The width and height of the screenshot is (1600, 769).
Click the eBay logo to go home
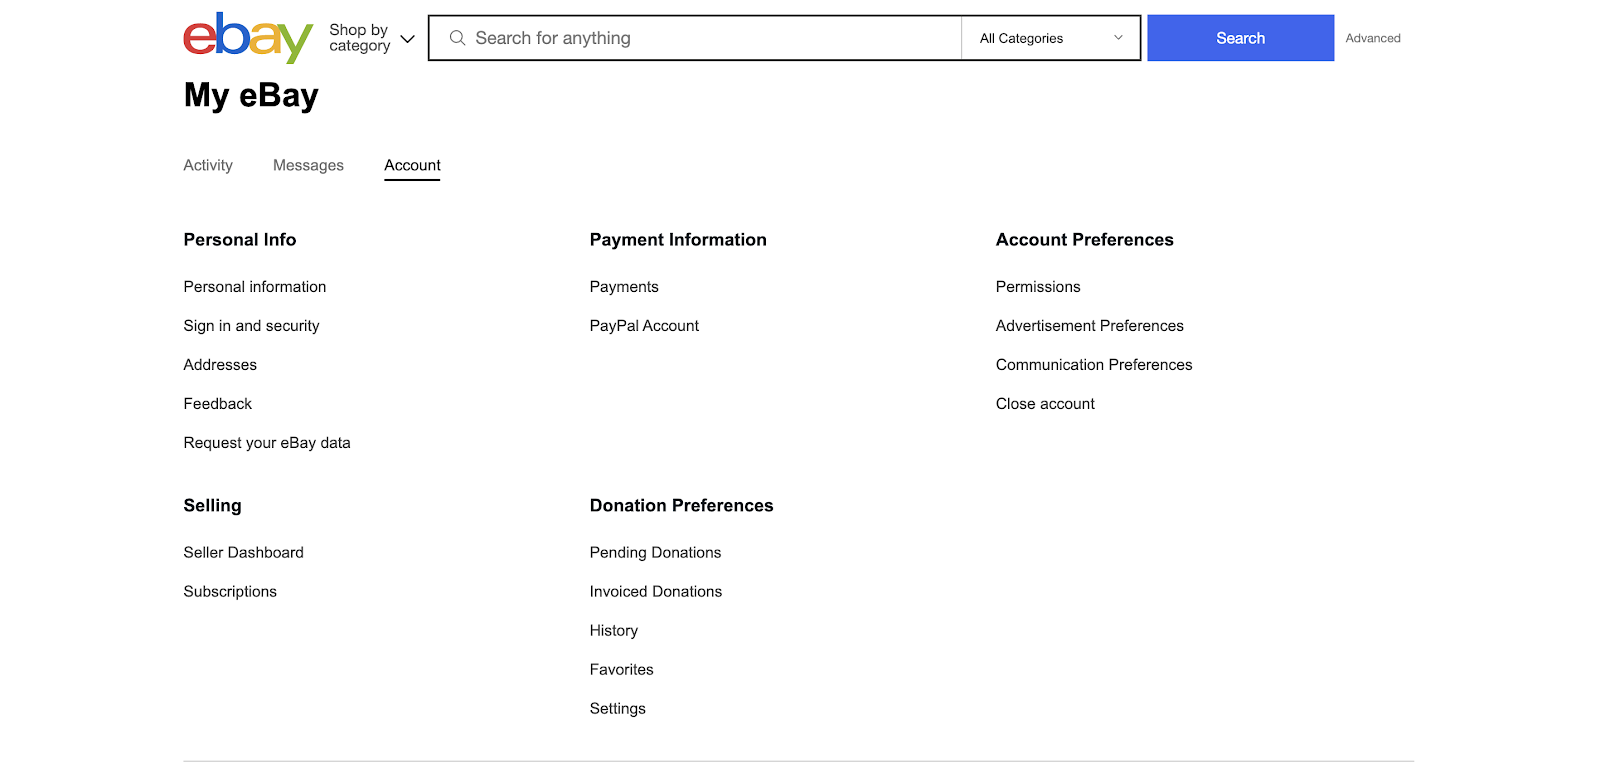coord(247,38)
